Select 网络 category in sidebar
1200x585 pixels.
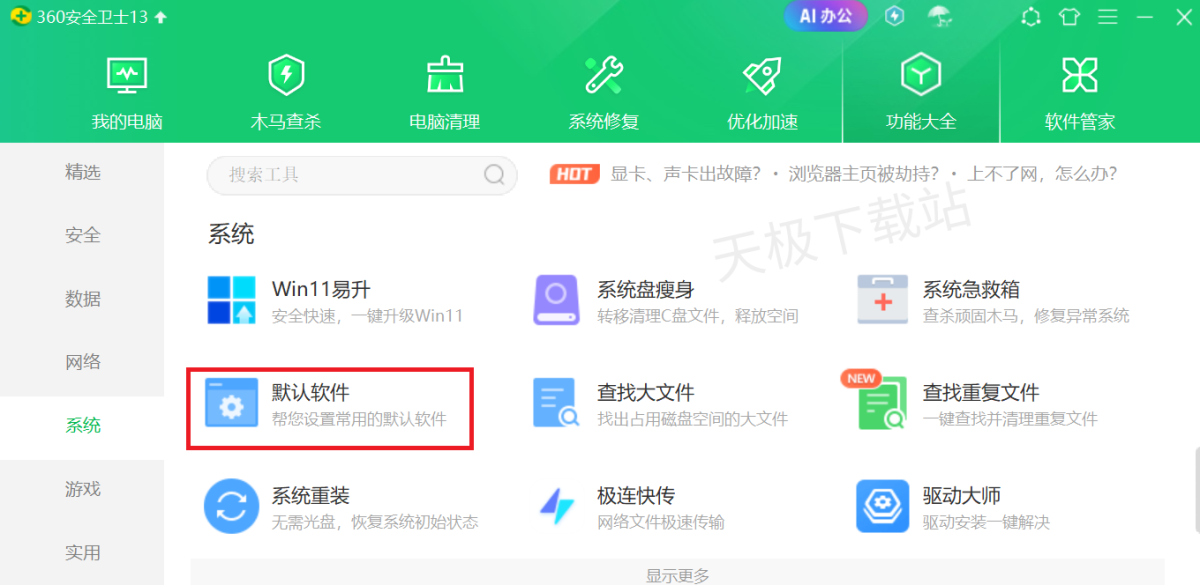[x=83, y=362]
